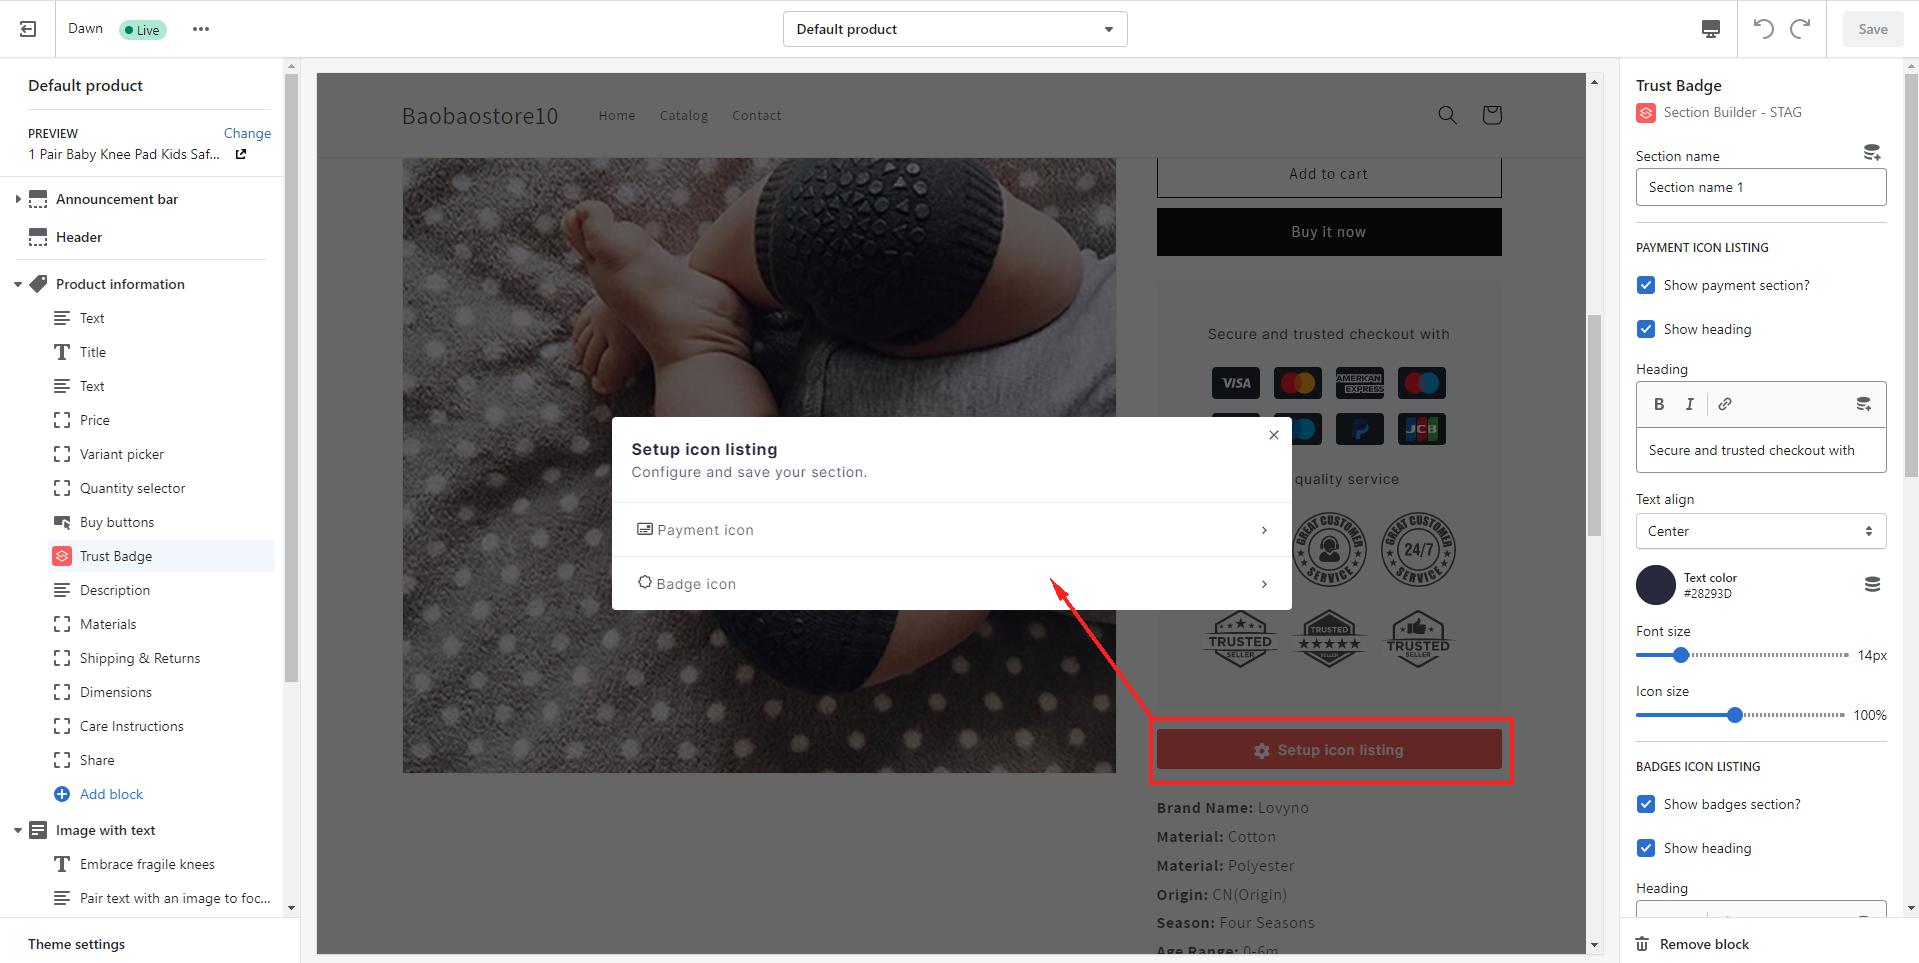
Task: Click the Setup icon listing button
Action: 1329,750
